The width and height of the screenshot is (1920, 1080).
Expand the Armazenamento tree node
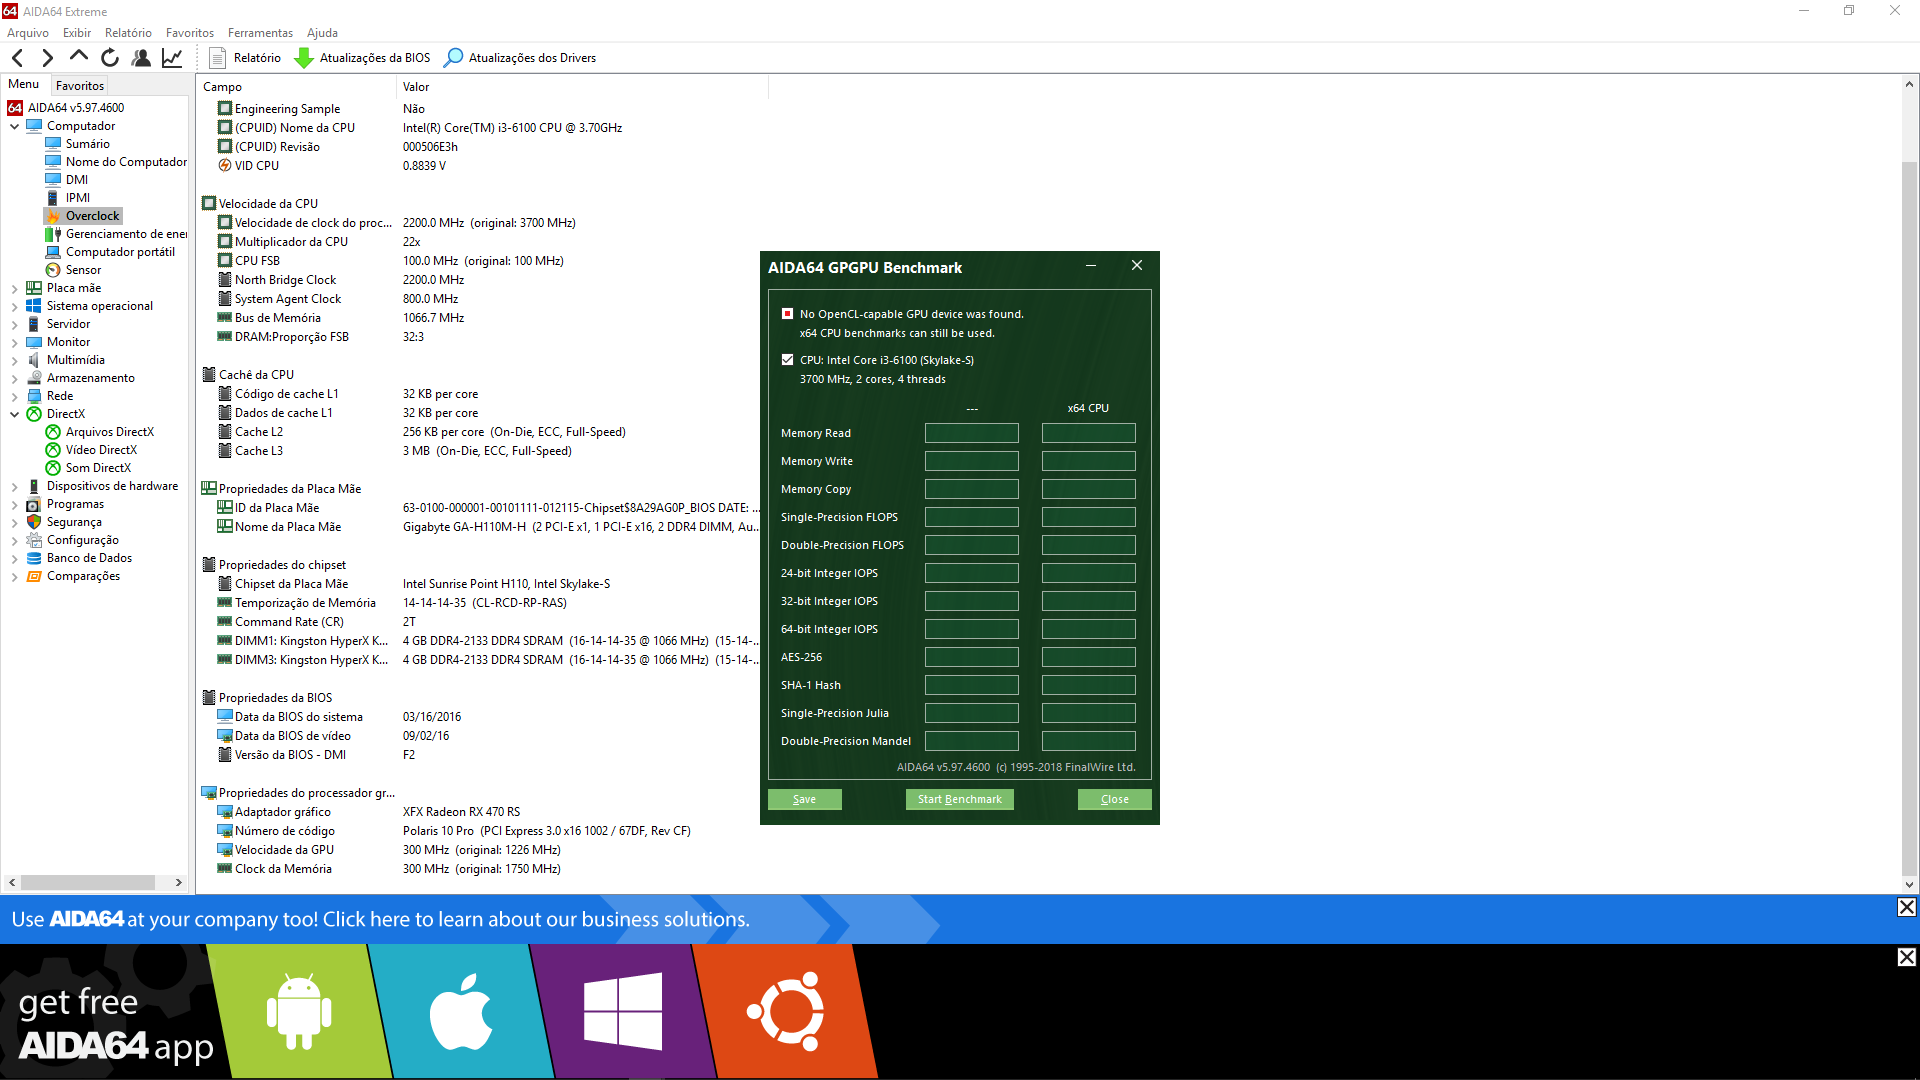[15, 378]
